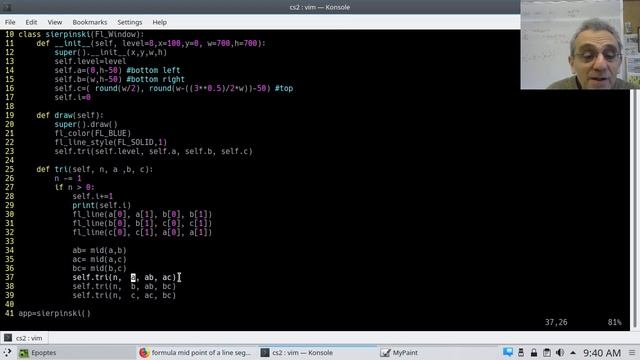This screenshot has height=360, width=640.
Task: Open the clipboard tray icon
Action: coord(547,352)
